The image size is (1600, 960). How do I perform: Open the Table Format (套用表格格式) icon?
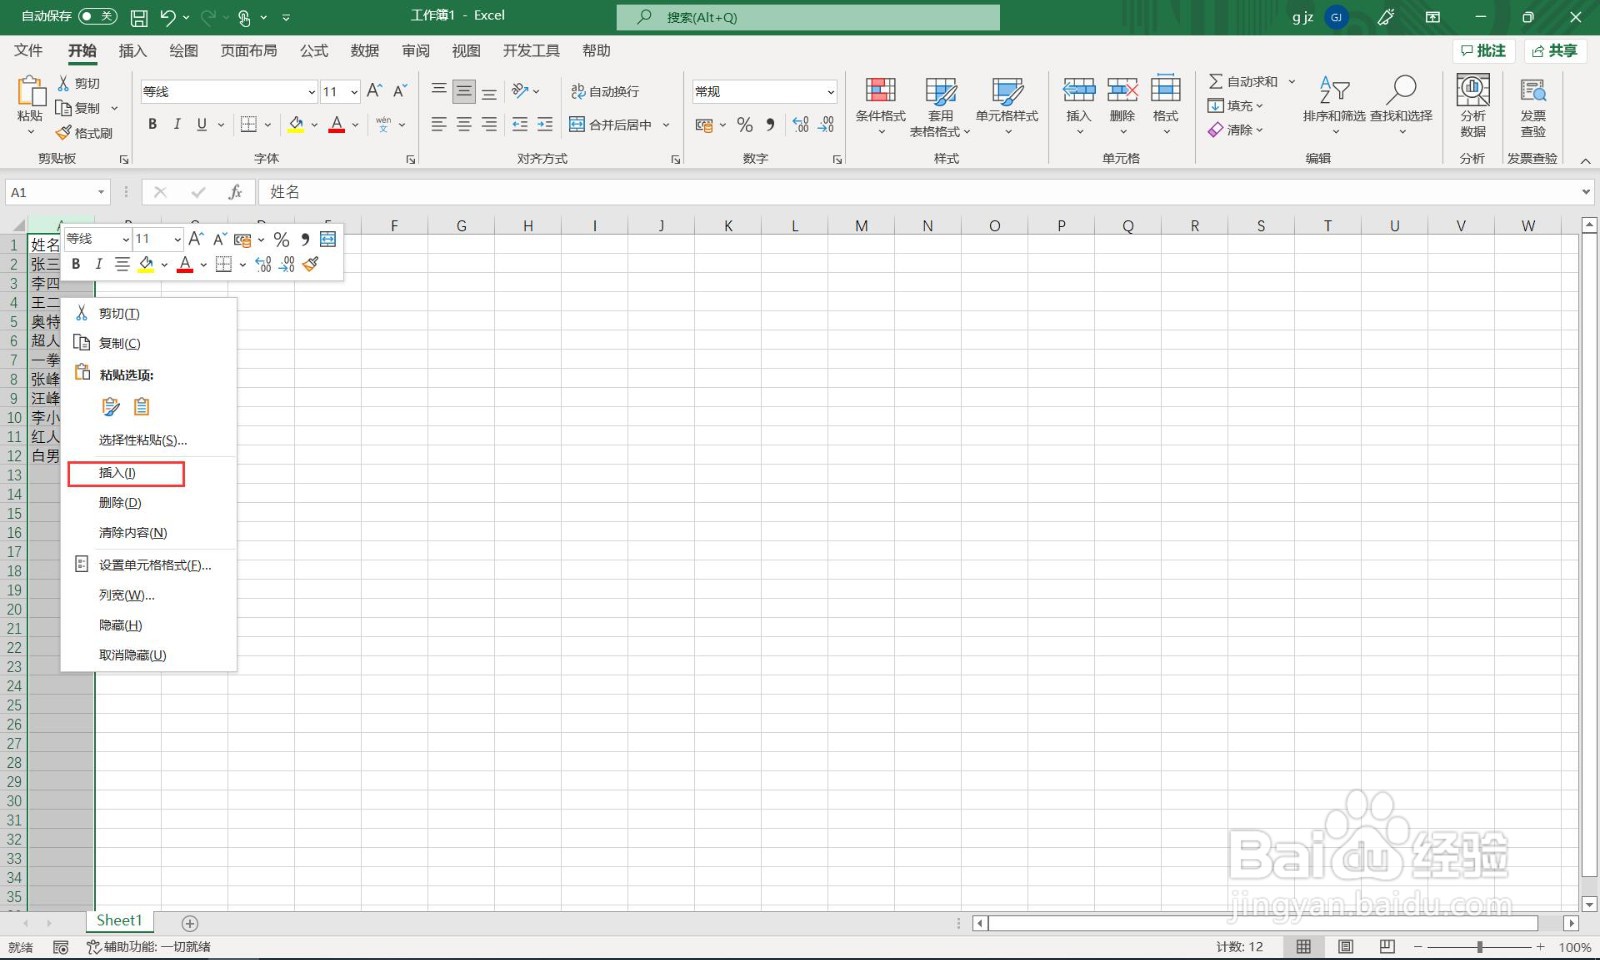pyautogui.click(x=940, y=91)
